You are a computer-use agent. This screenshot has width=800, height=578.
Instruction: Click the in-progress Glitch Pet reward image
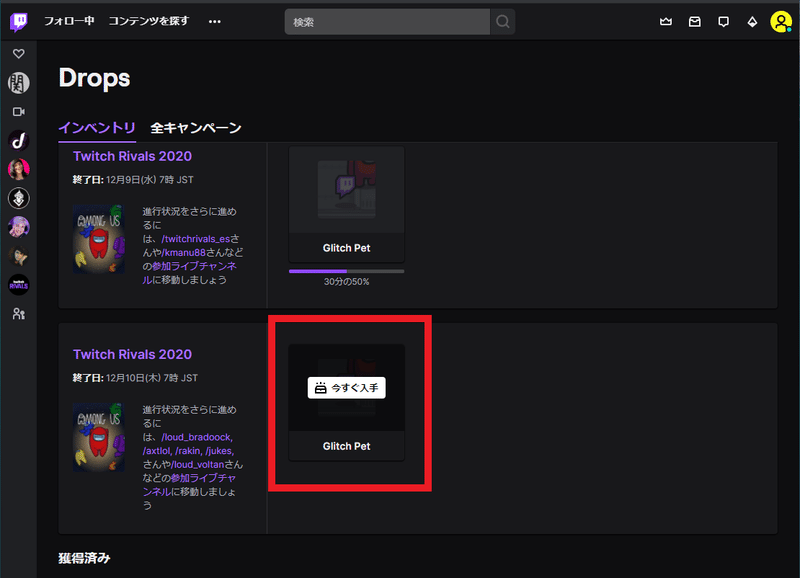click(346, 190)
